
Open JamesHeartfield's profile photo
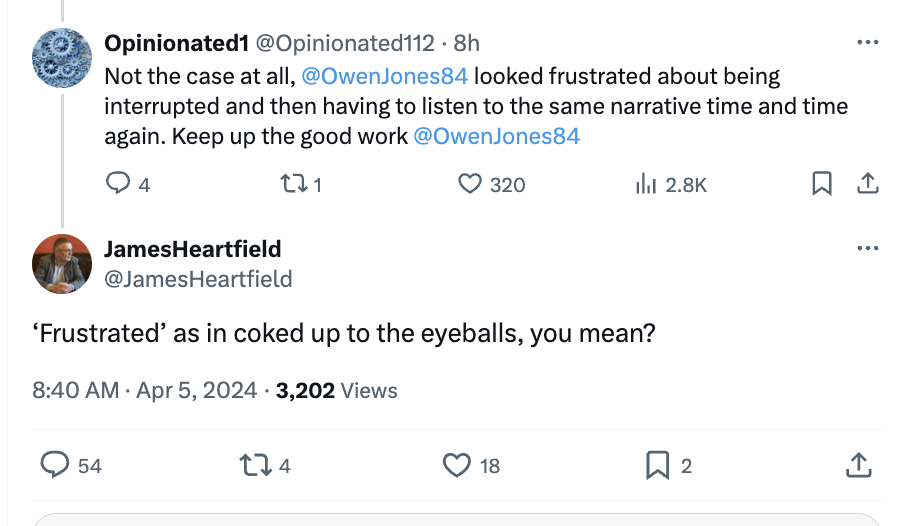point(62,264)
